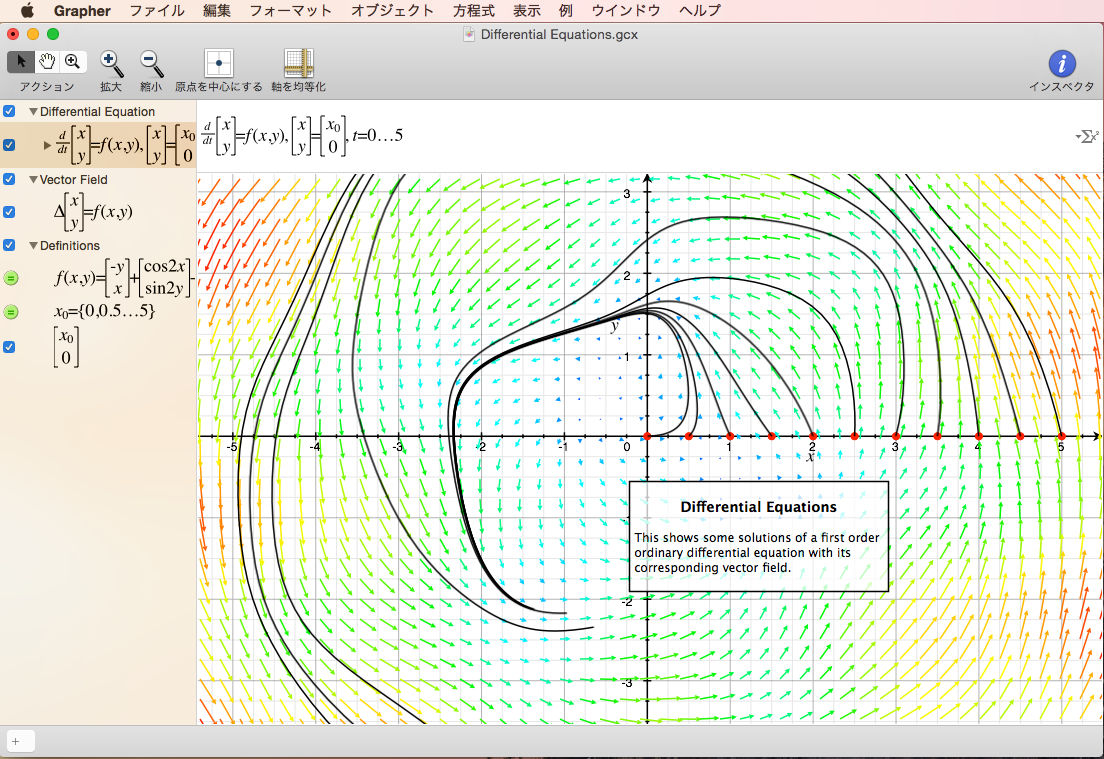Open the インスペクタ inspector panel
Viewport: 1104px width, 759px height.
(1061, 64)
